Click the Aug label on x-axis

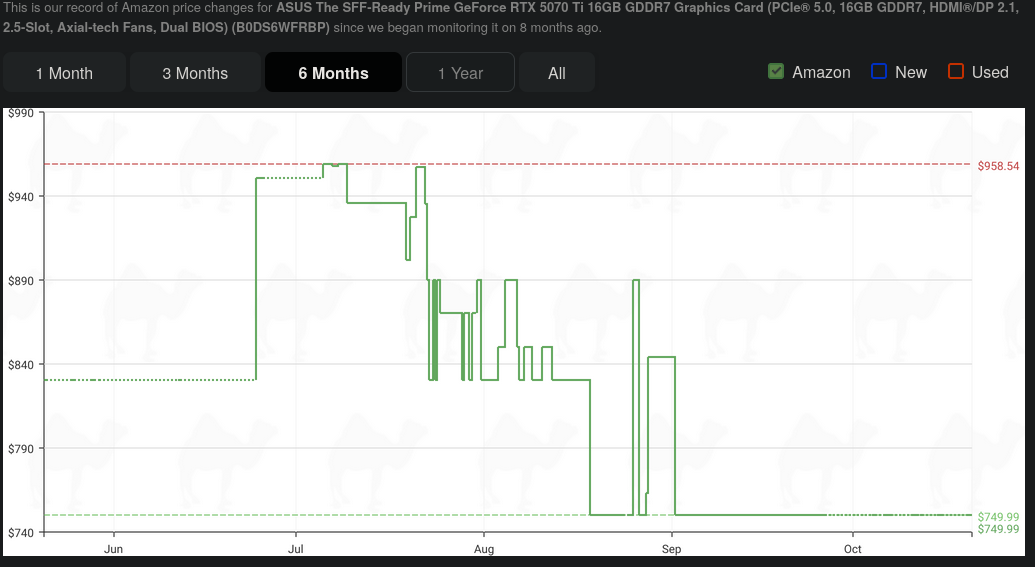tap(484, 549)
